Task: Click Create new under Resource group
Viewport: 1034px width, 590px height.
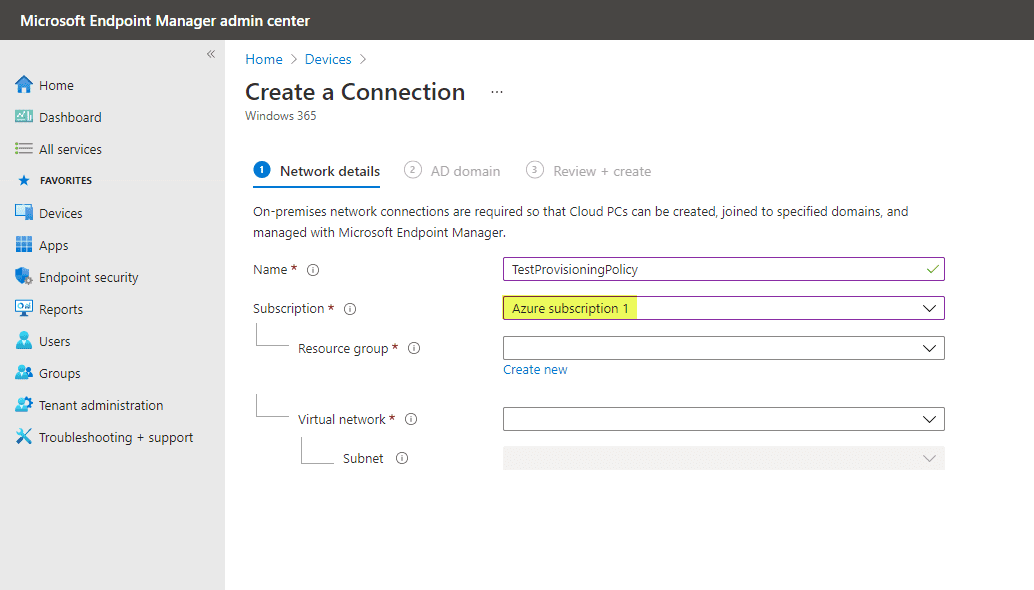Action: [535, 369]
